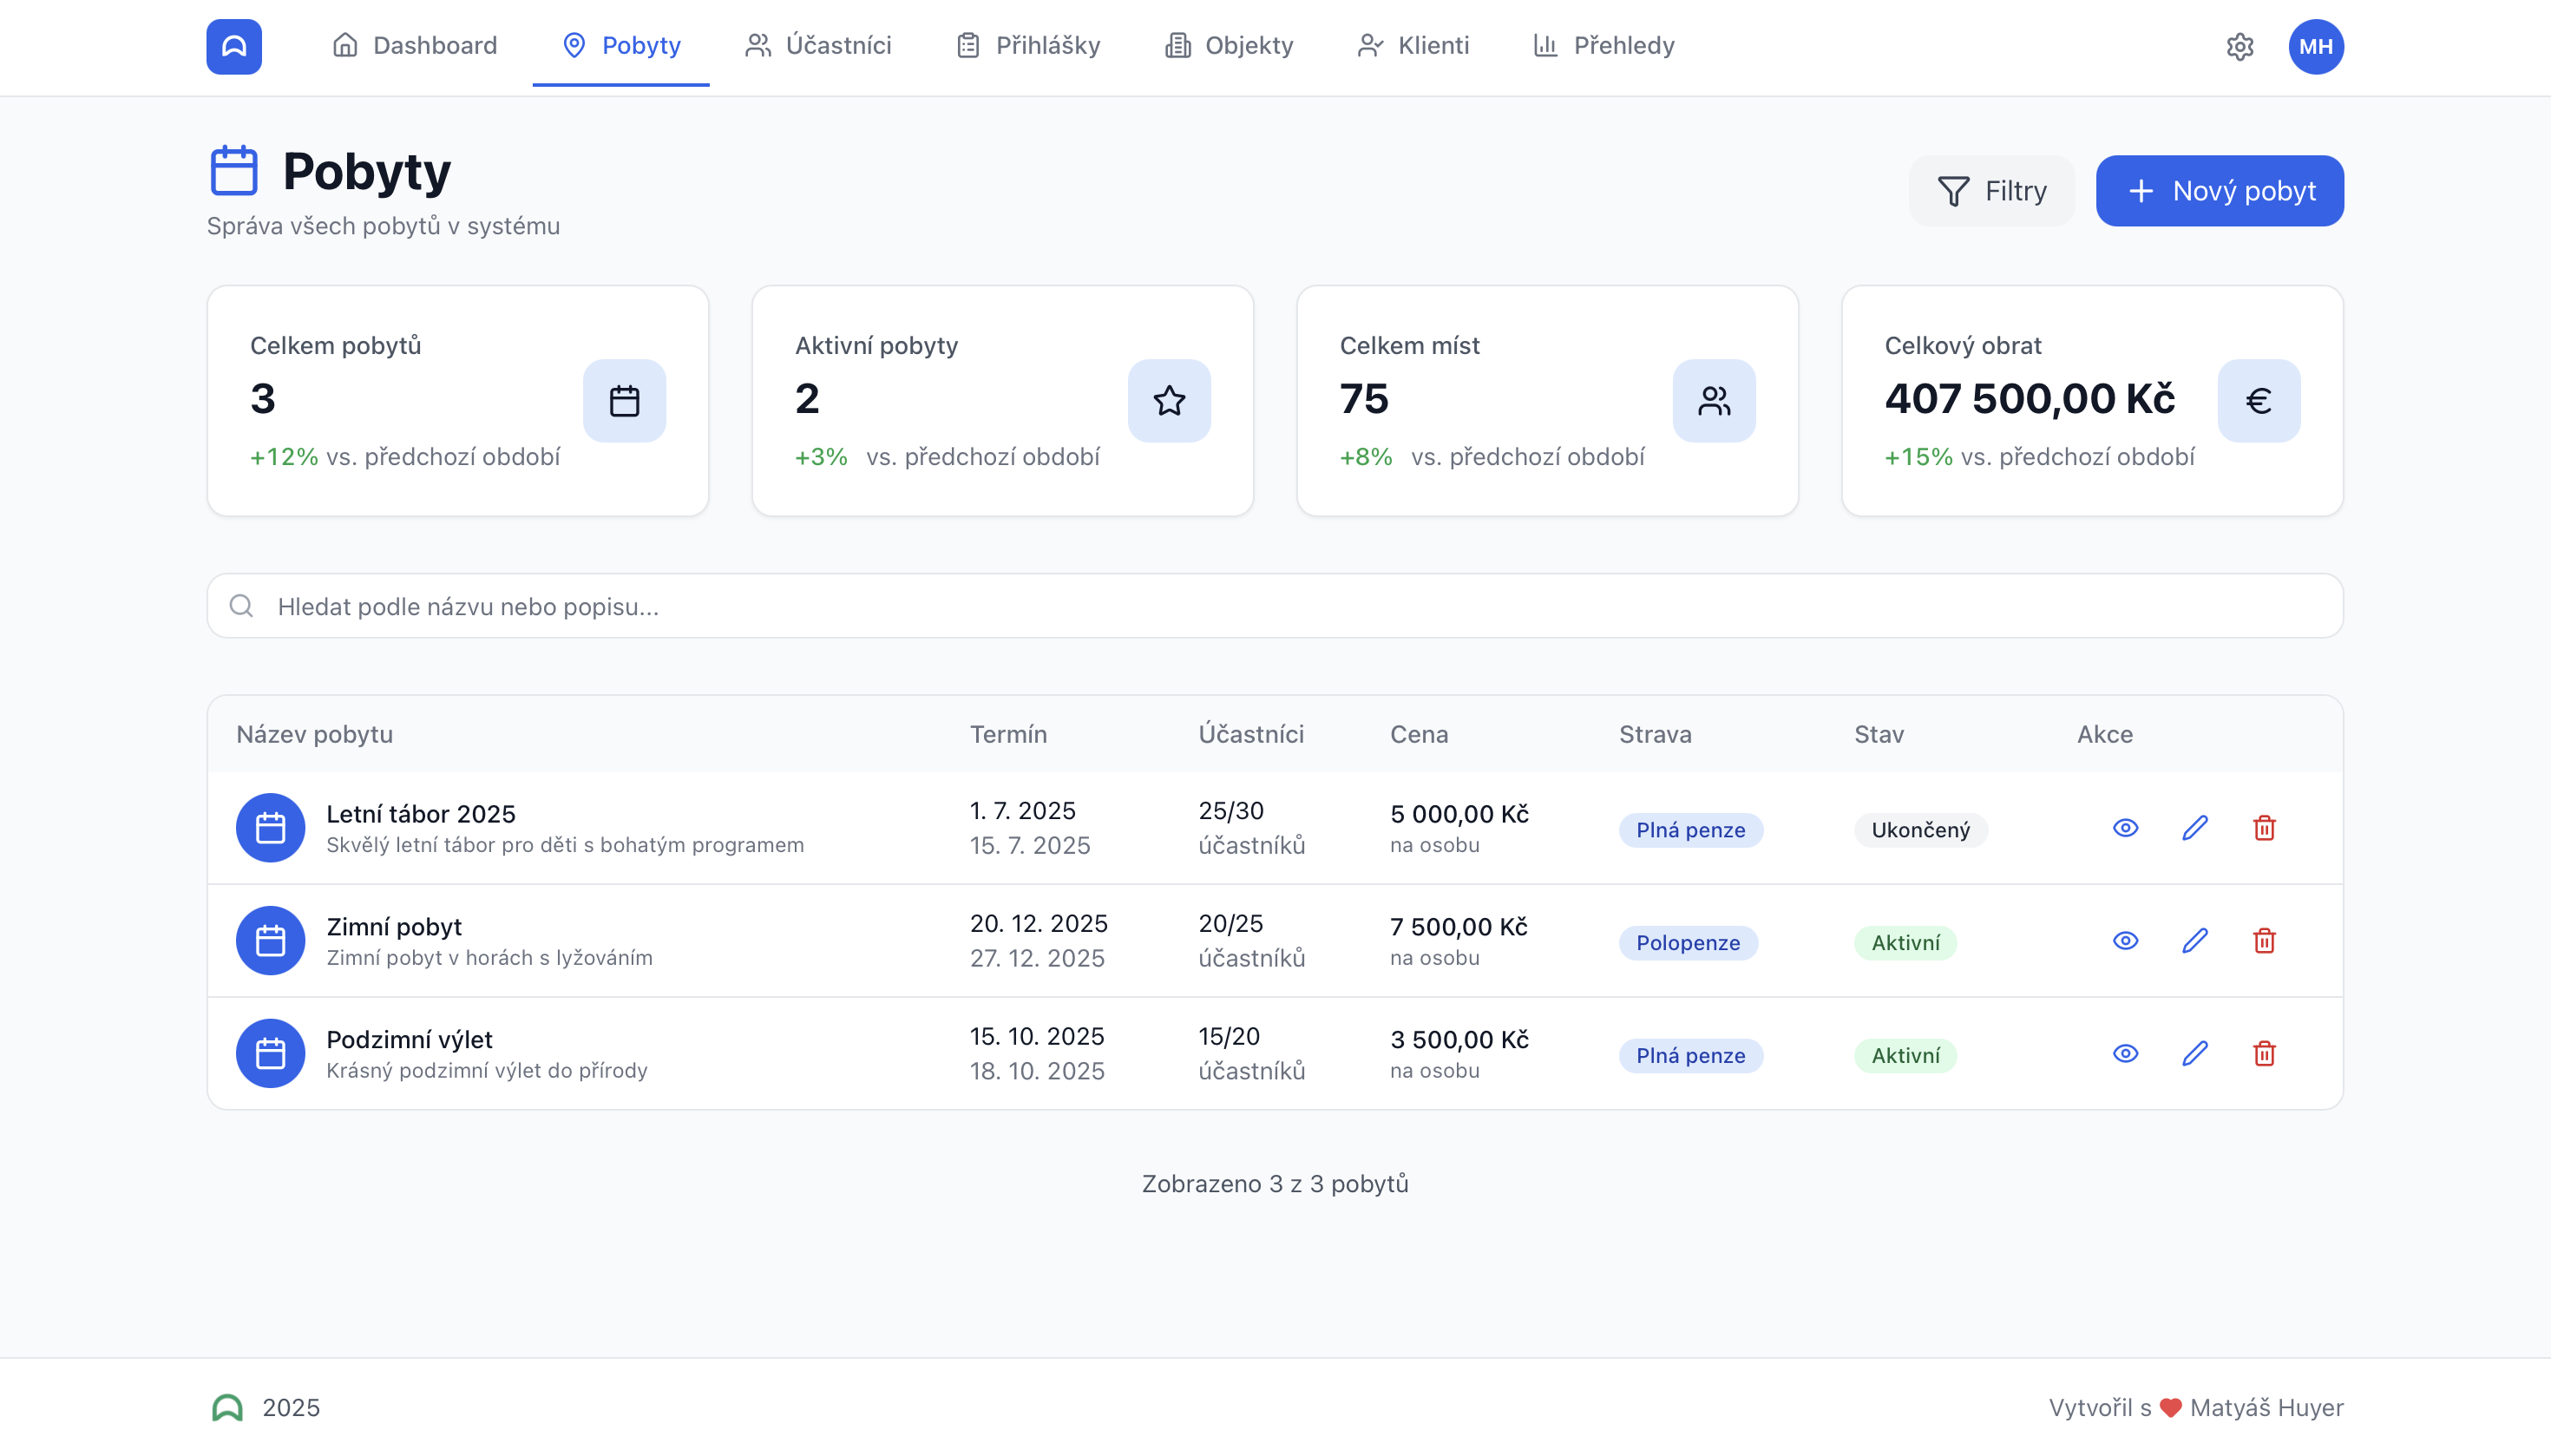Viewport: 2551px width, 1456px height.
Task: Click the eye icon for Podzimní výlet
Action: pos(2125,1054)
